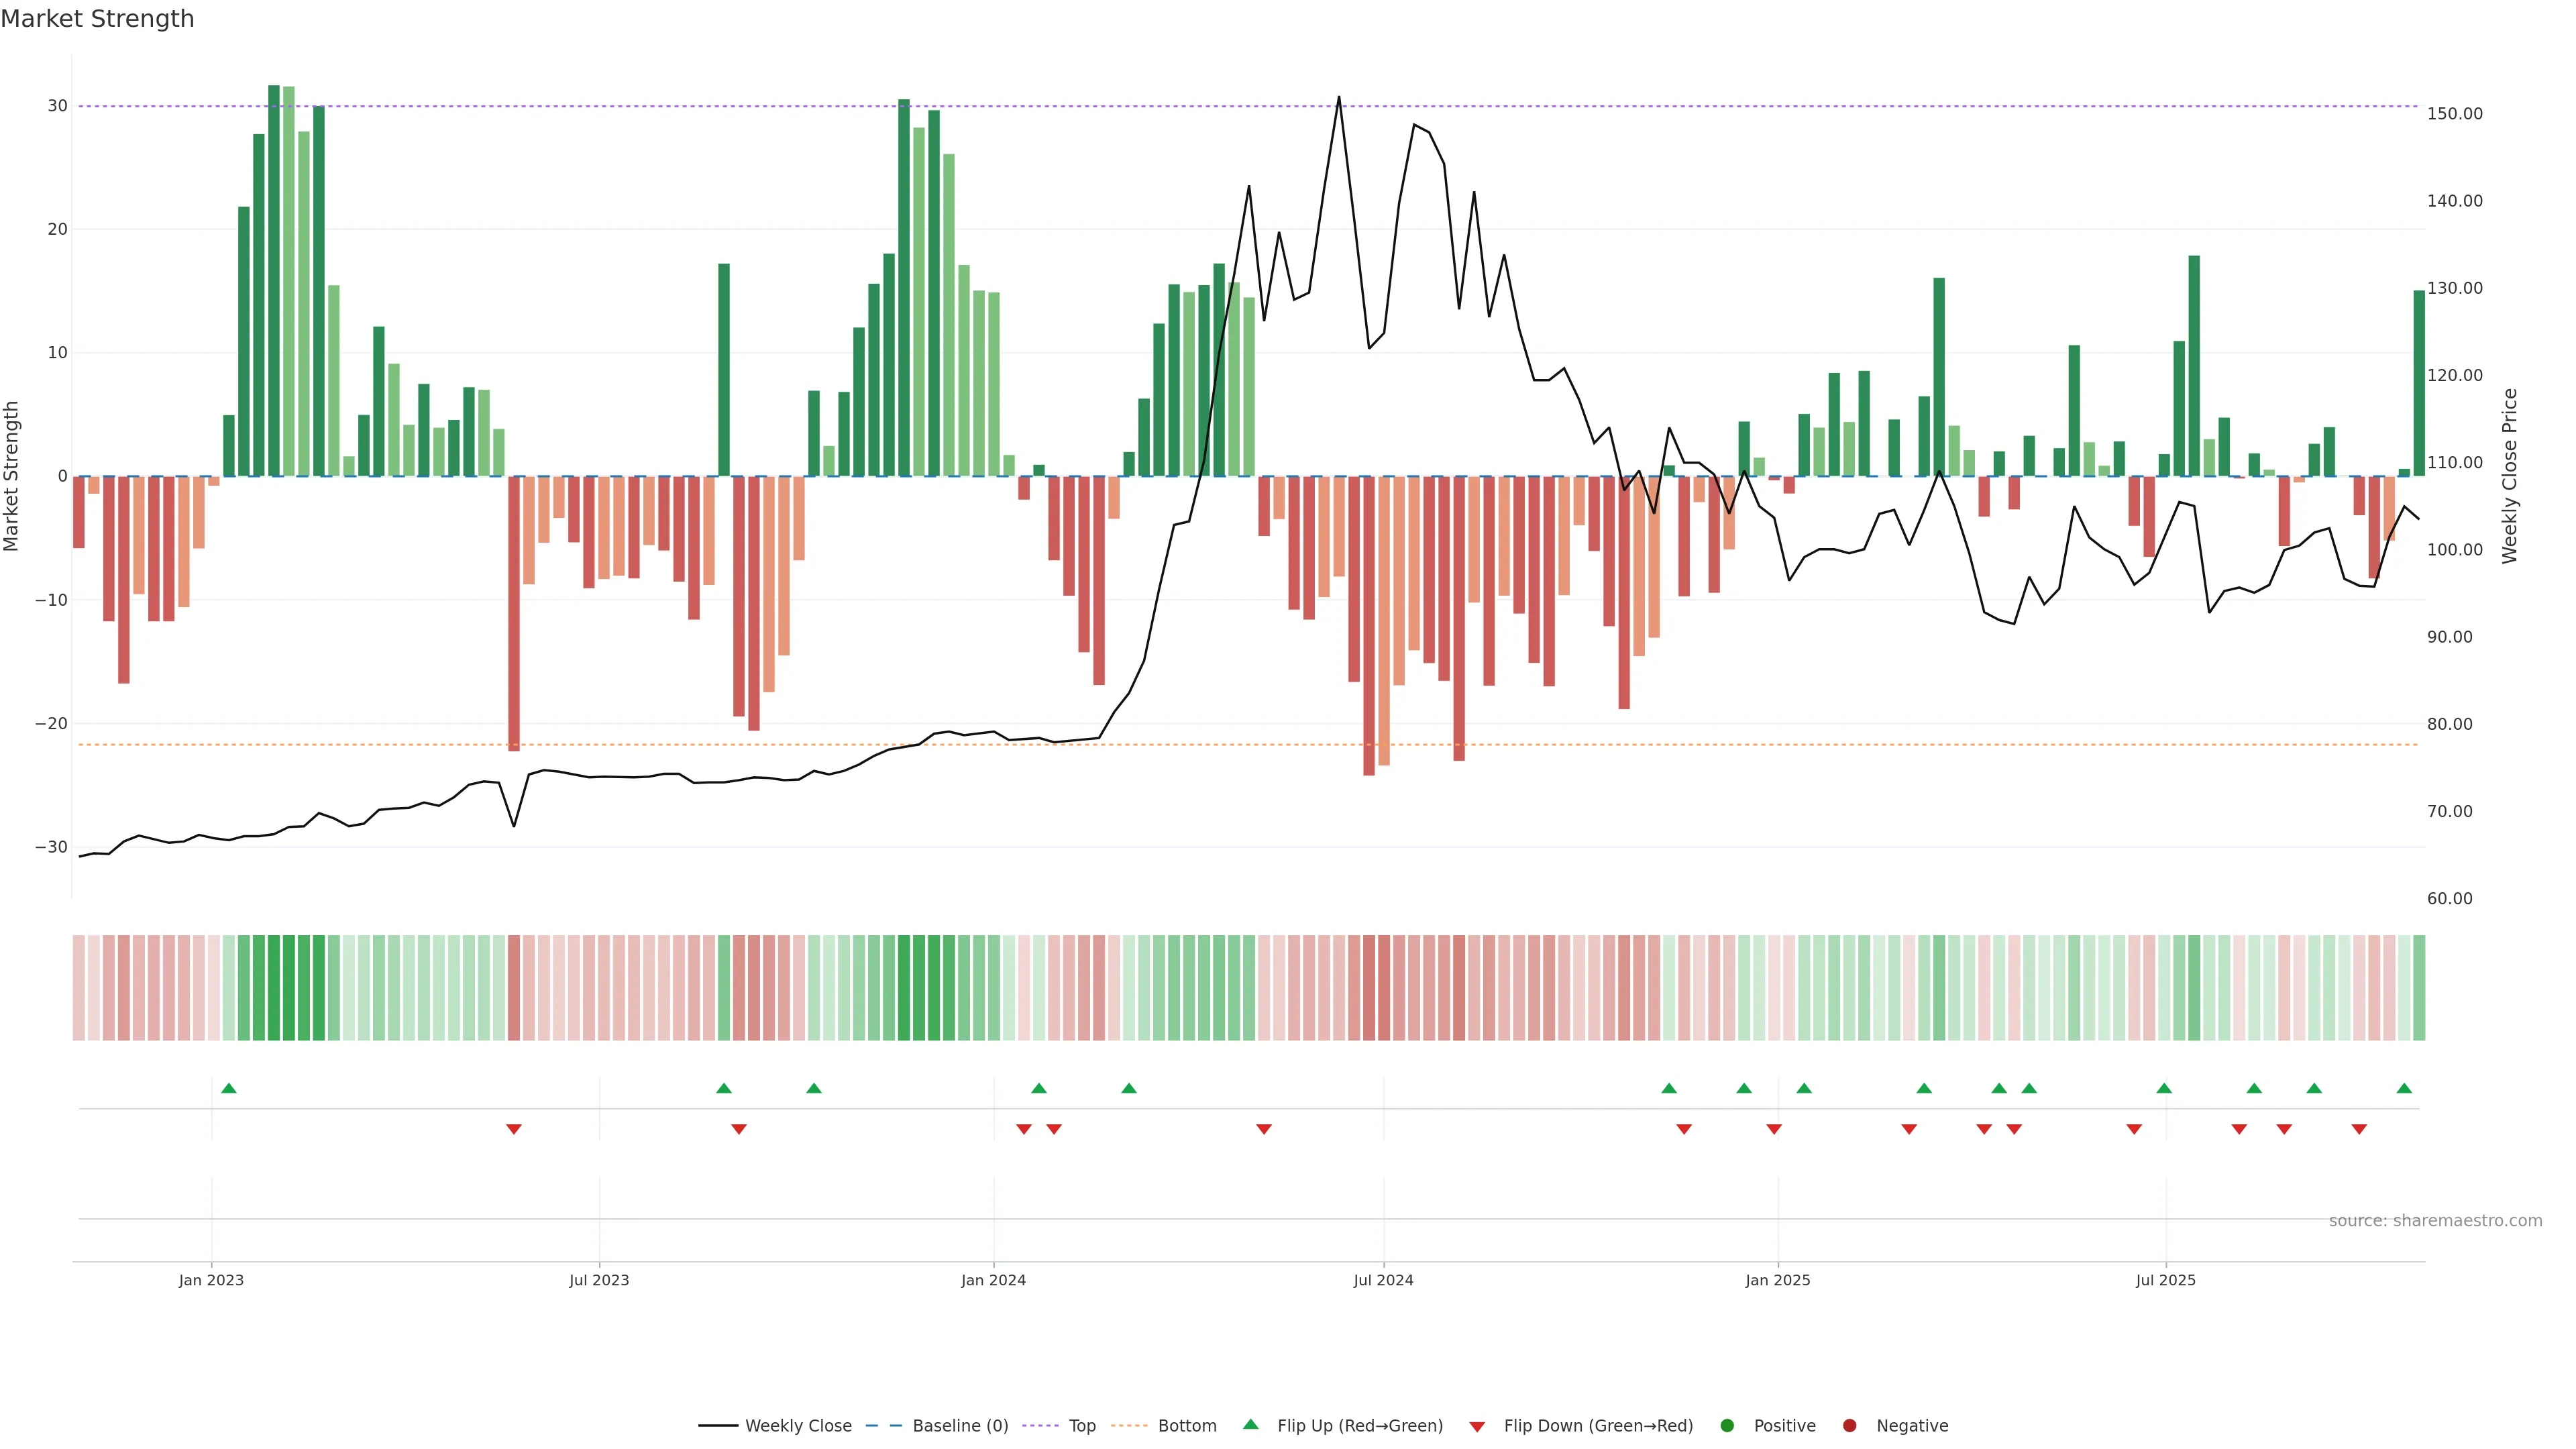Click the green Positive legend circle
The height and width of the screenshot is (1449, 2576).
(1727, 1426)
